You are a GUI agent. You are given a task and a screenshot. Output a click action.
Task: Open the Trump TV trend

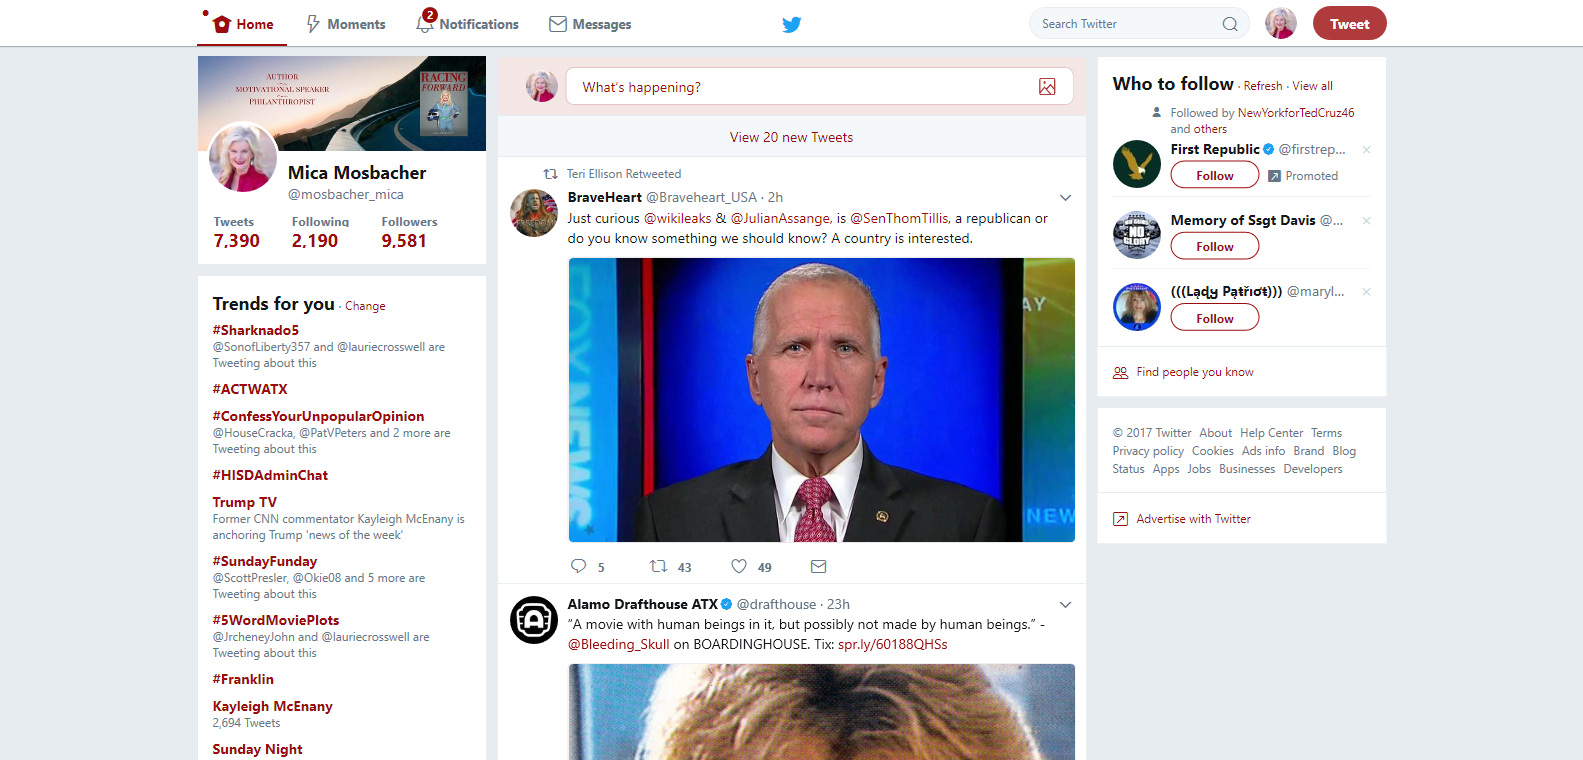tap(244, 502)
